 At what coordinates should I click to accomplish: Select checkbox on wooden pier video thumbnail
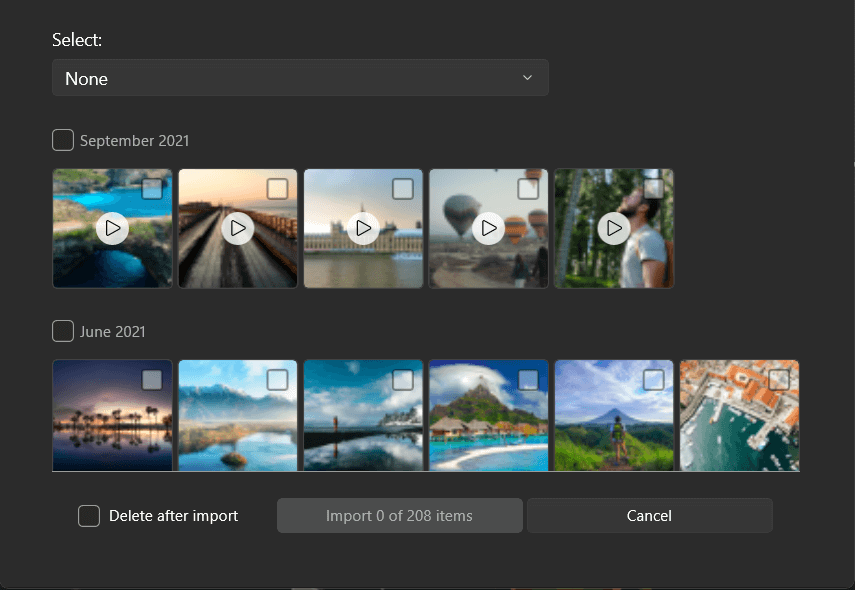[x=278, y=189]
